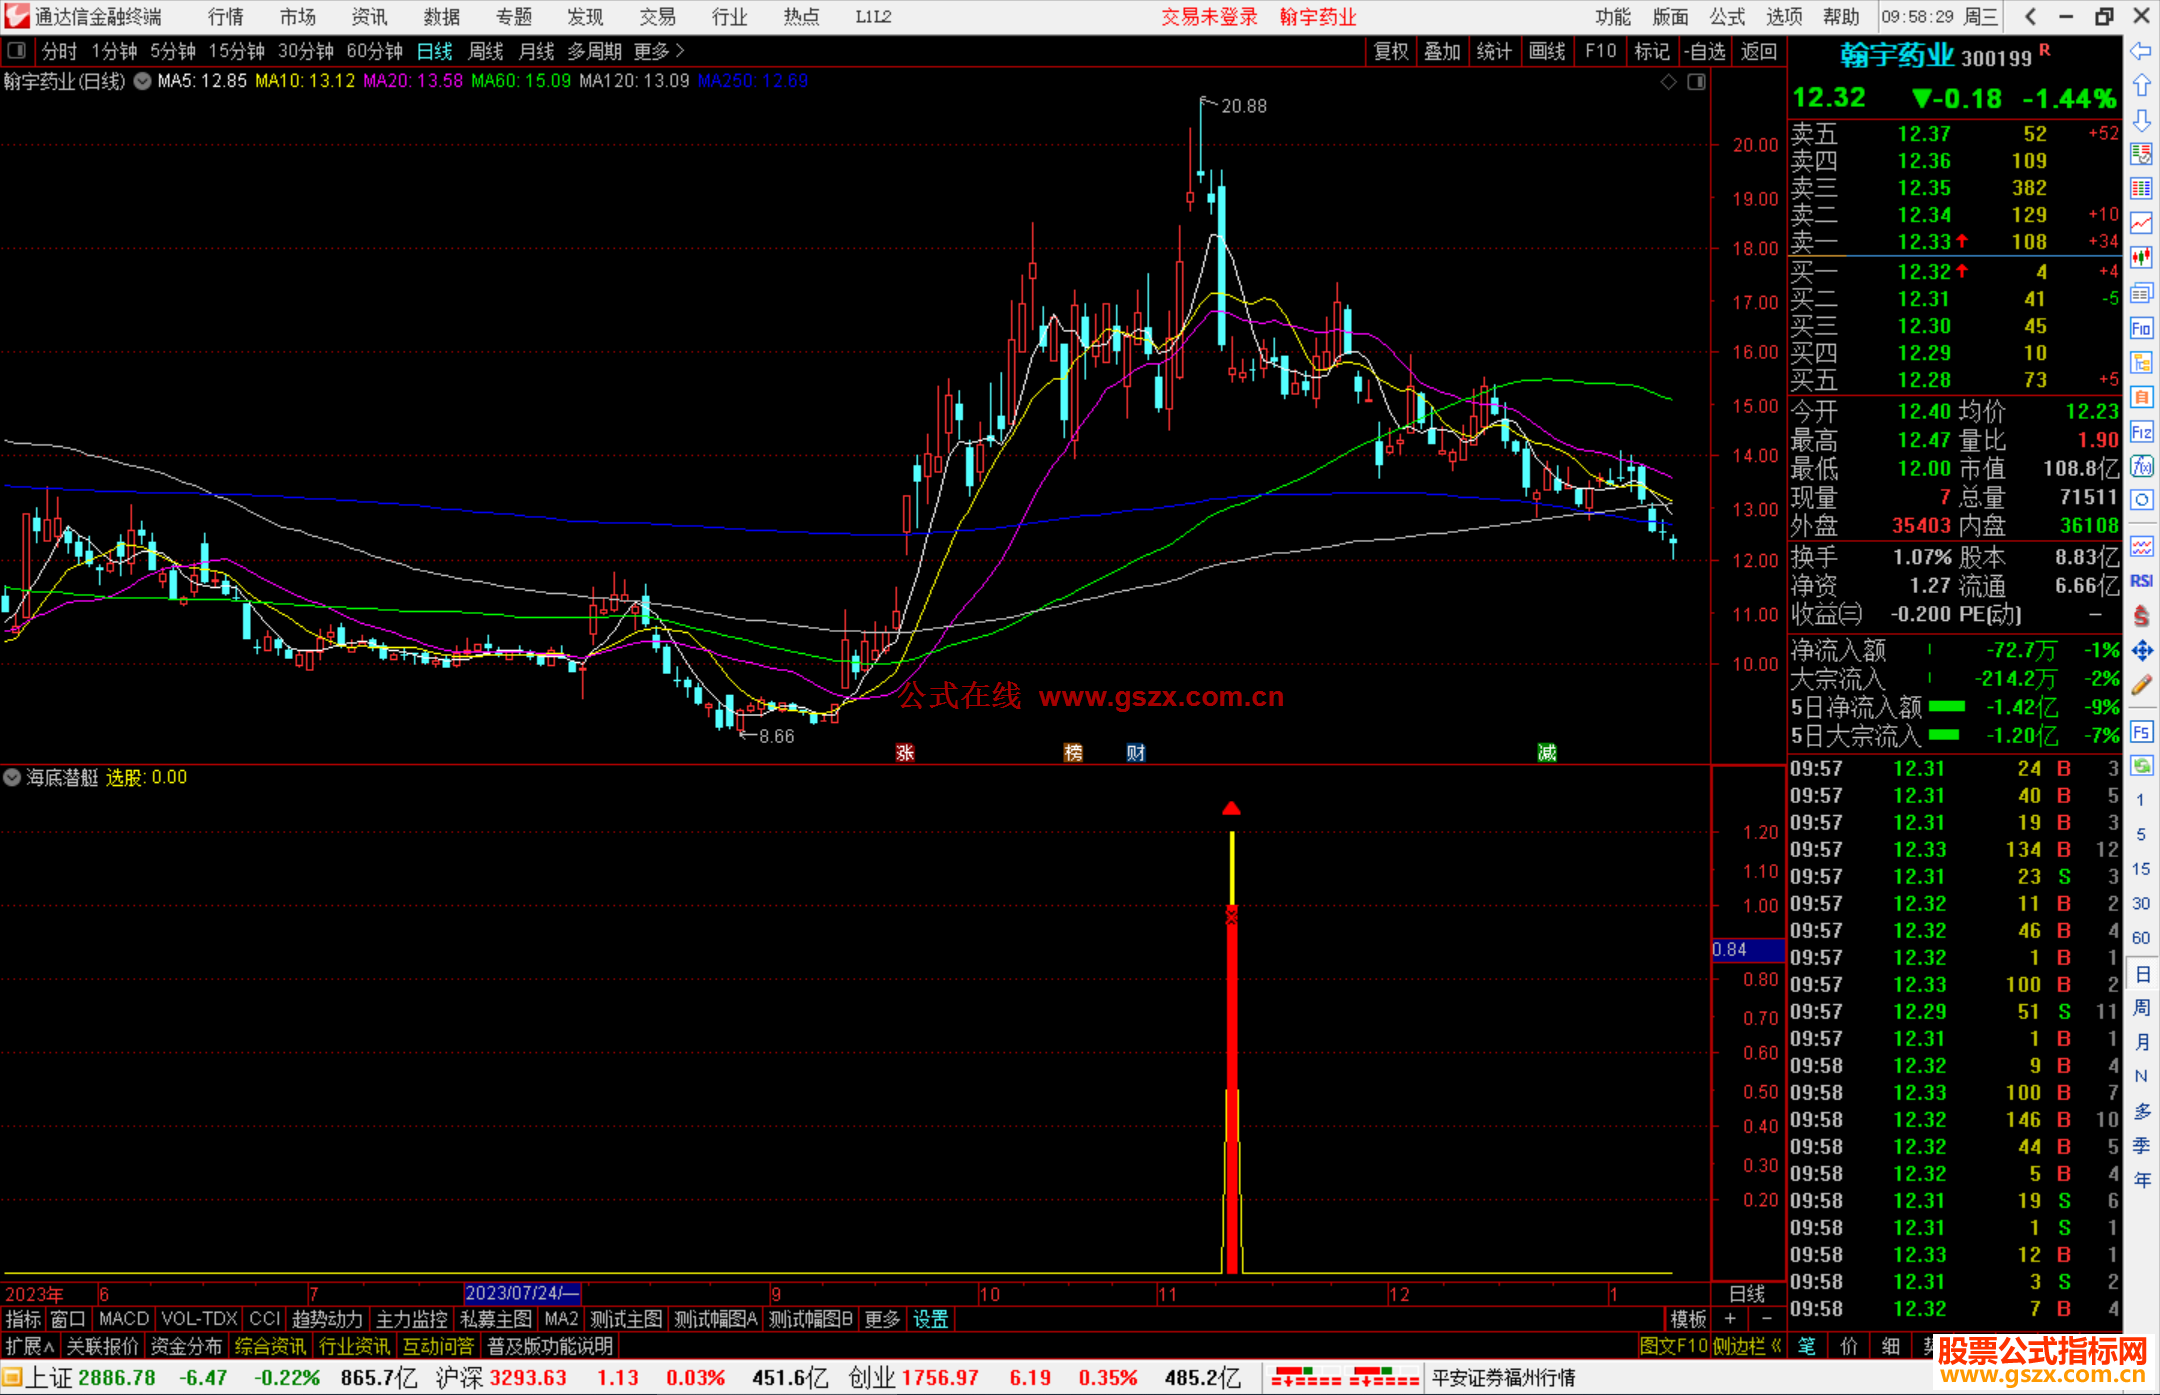Toggle the MA indicator circle button
This screenshot has height=1395, width=2160.
pos(143,82)
